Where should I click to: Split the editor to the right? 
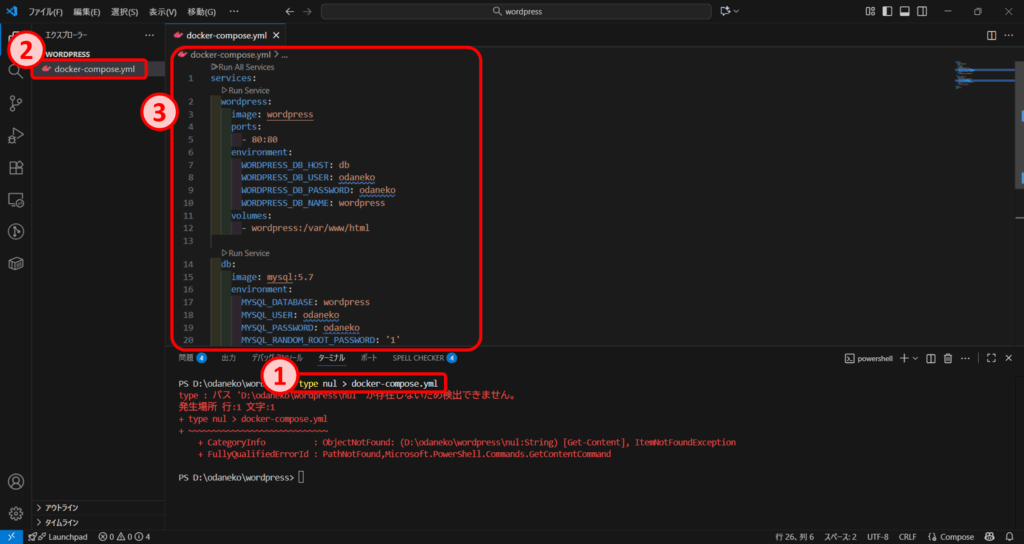click(991, 35)
